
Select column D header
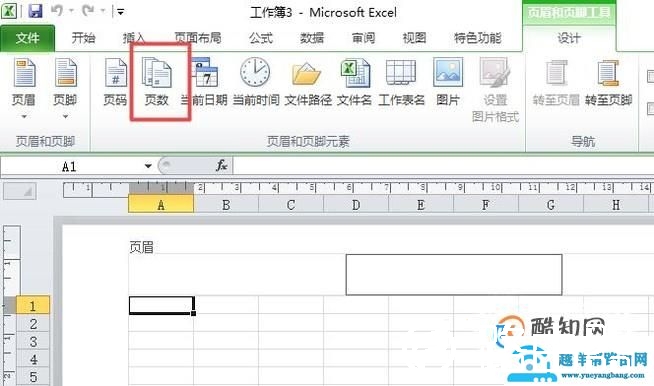pos(356,204)
